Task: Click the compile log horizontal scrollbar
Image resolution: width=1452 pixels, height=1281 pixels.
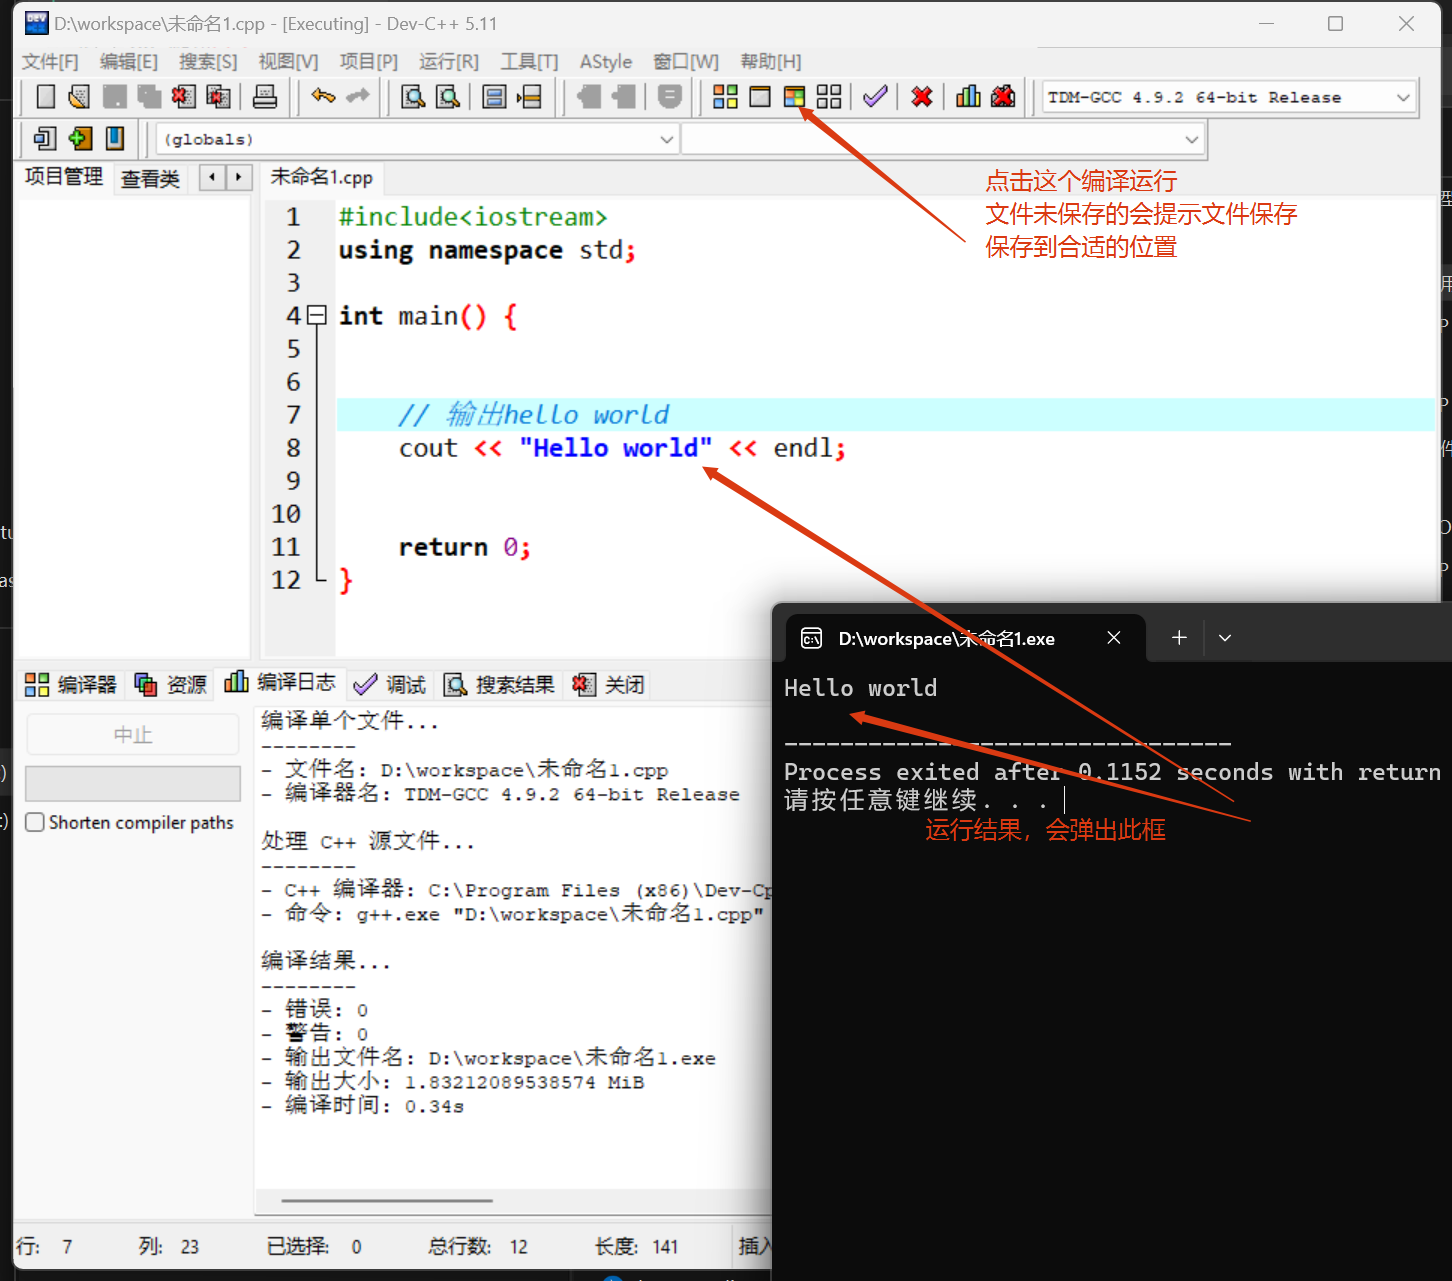Action: [x=387, y=1200]
